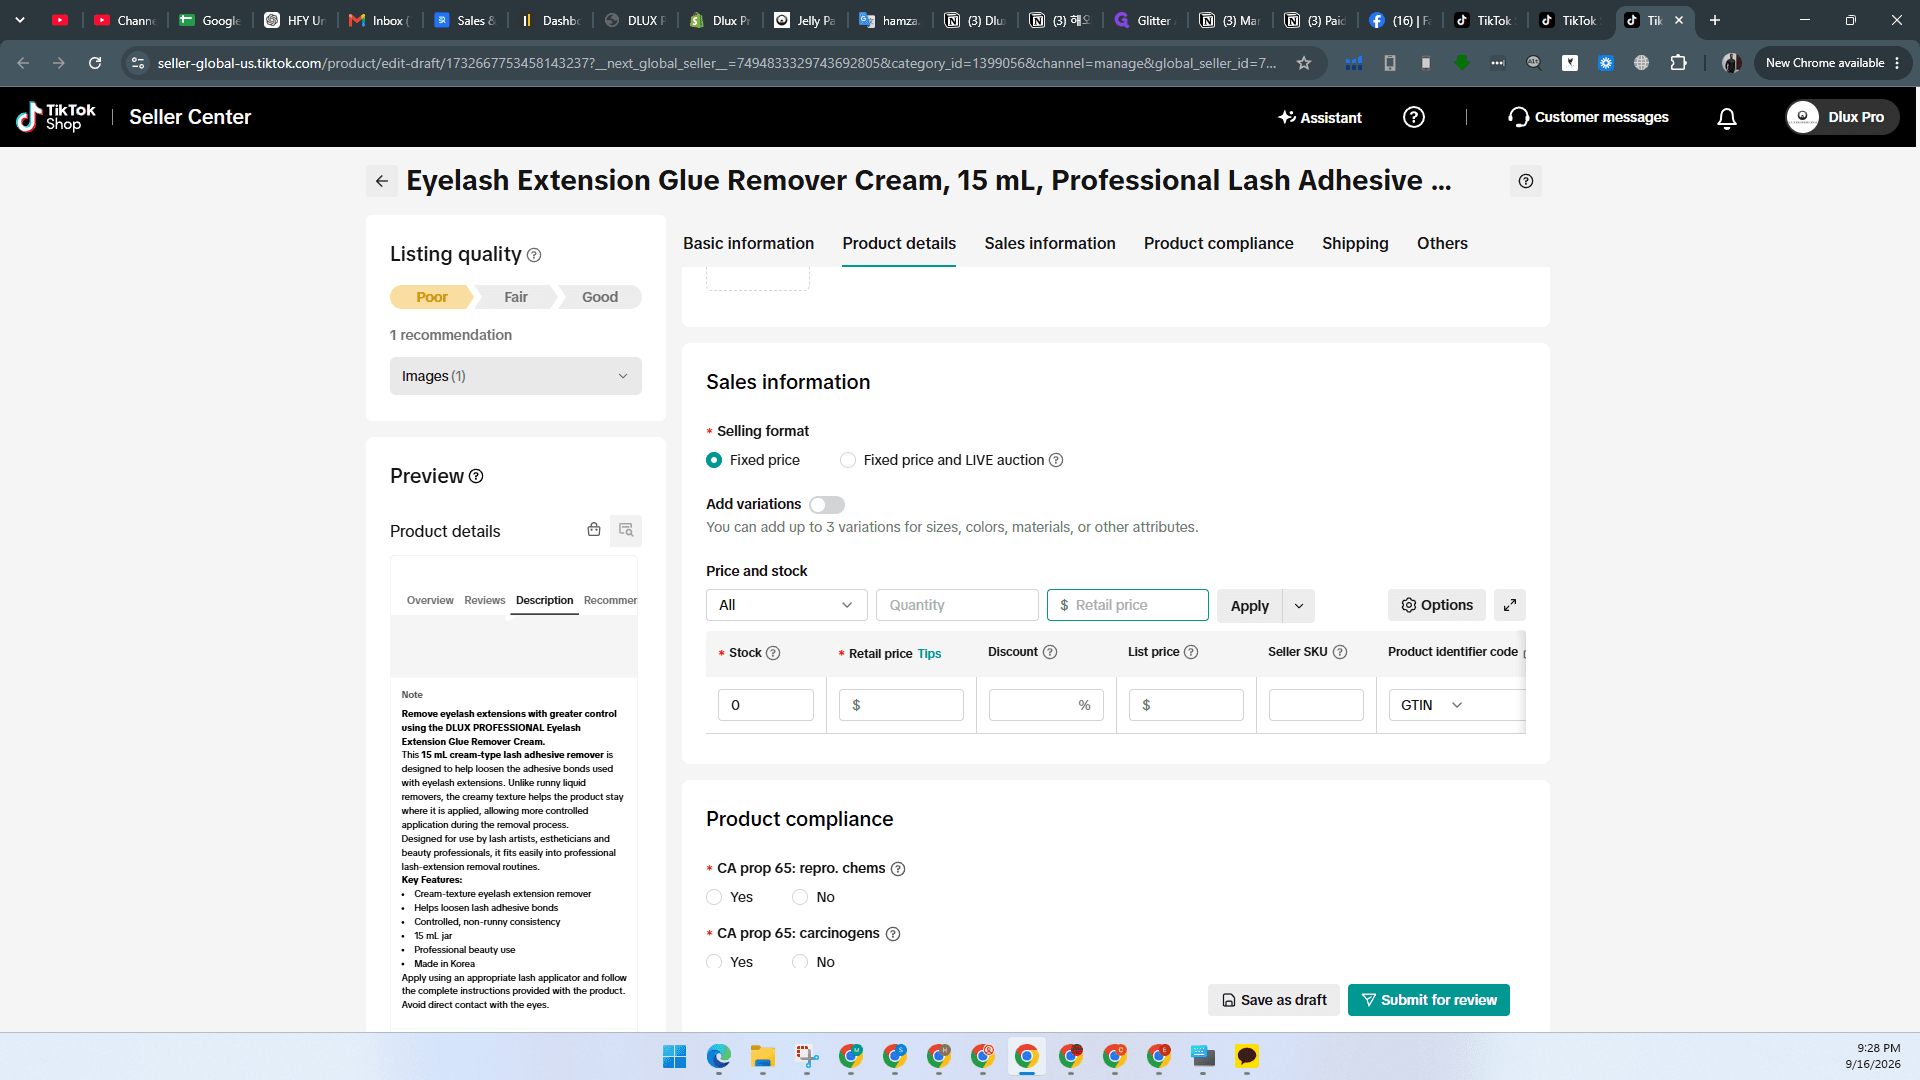Viewport: 1920px width, 1080px height.
Task: Open help for Fixed price and LIVE auction
Action: [x=1056, y=460]
